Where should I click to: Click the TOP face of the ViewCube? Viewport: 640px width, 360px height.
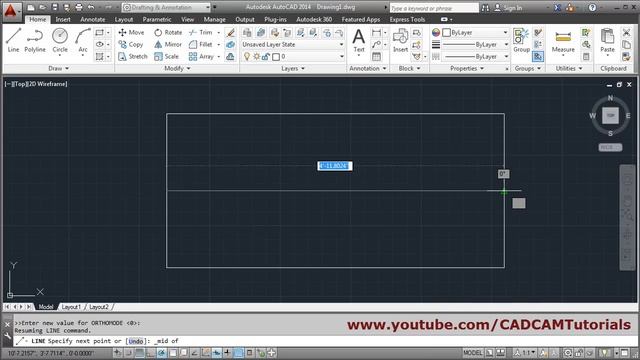coord(610,116)
